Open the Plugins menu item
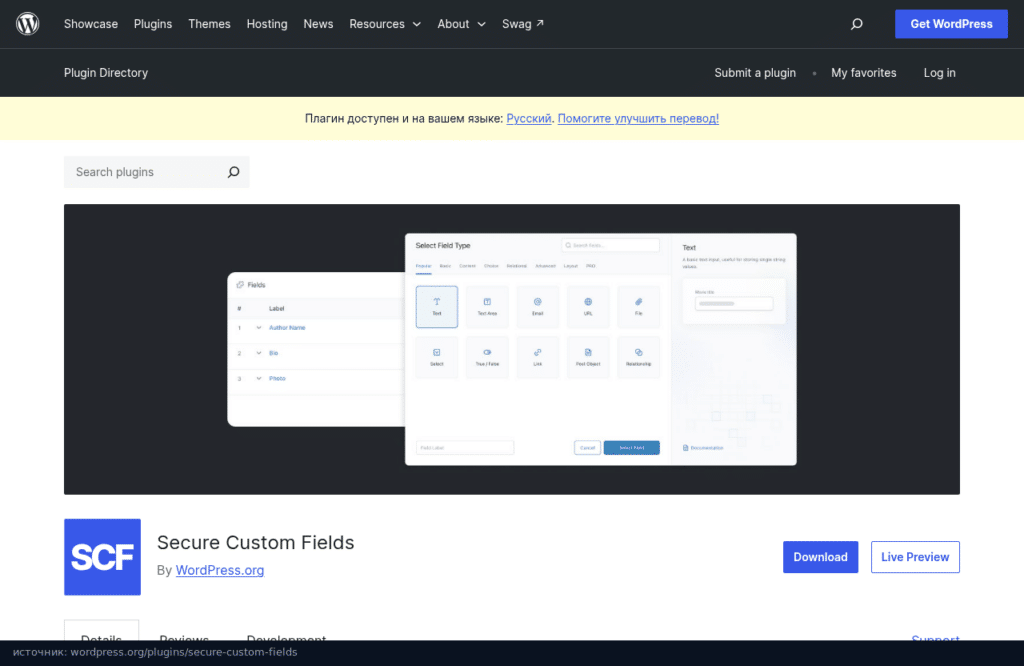 [153, 24]
